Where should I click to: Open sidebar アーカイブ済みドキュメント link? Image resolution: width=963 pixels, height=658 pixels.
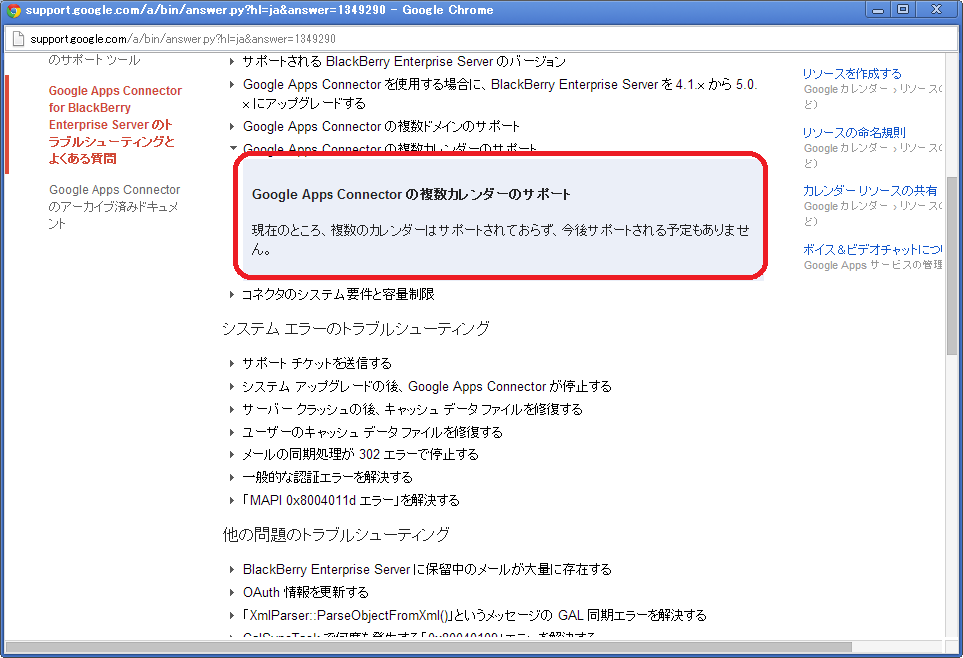click(x=114, y=206)
